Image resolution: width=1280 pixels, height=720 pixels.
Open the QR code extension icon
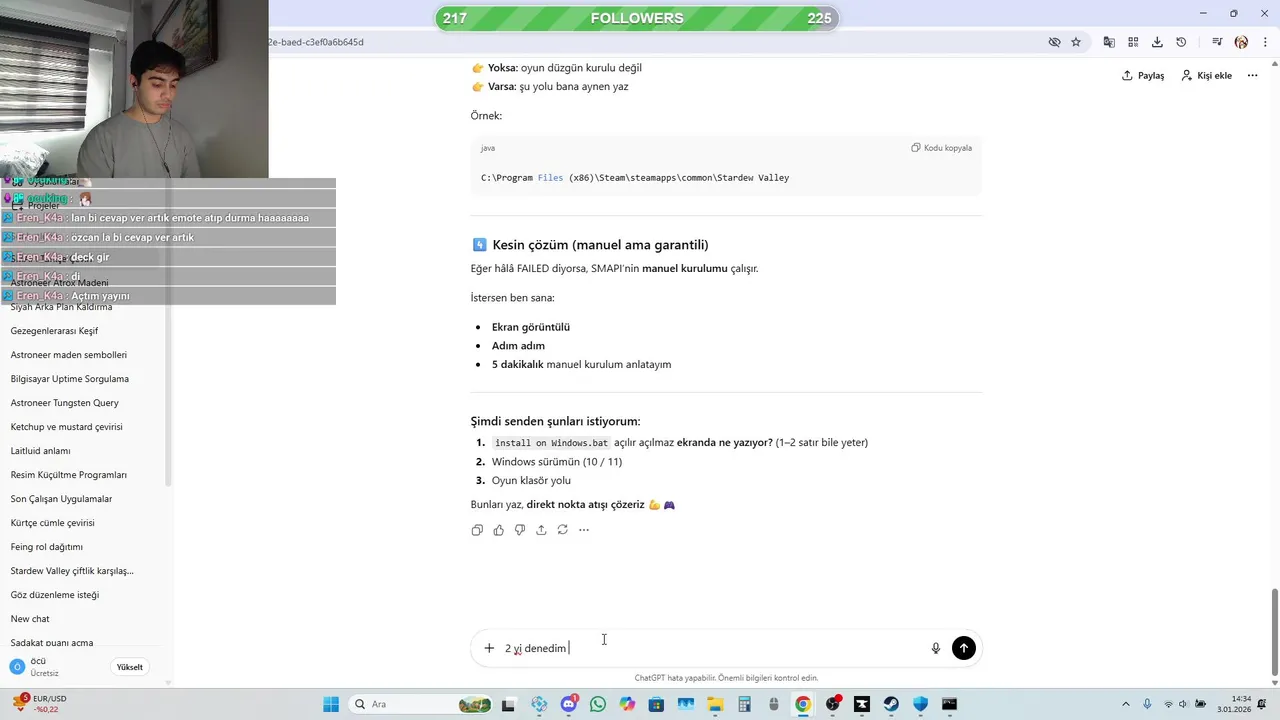tap(1133, 42)
